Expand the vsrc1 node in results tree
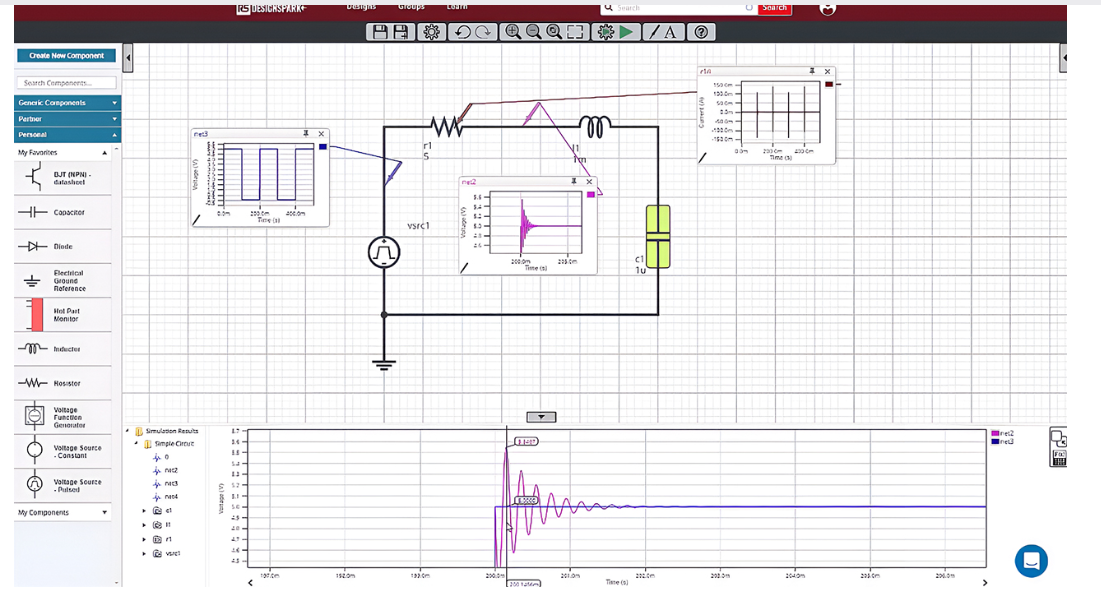Screen dimensions: 1101x598 144,553
